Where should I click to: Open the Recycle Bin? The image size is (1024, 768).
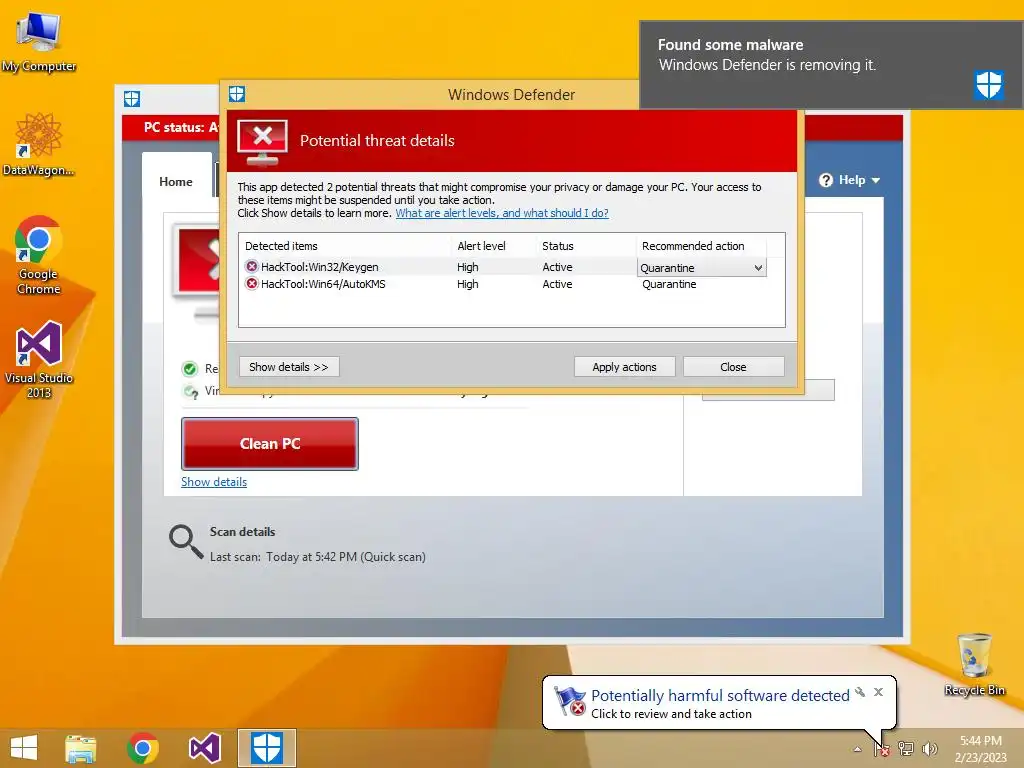[974, 664]
